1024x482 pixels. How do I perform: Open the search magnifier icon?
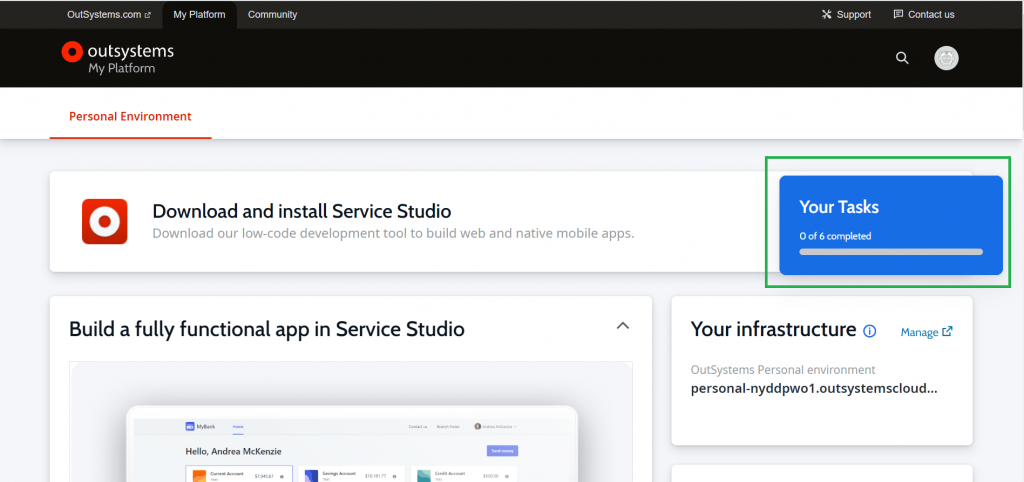902,58
